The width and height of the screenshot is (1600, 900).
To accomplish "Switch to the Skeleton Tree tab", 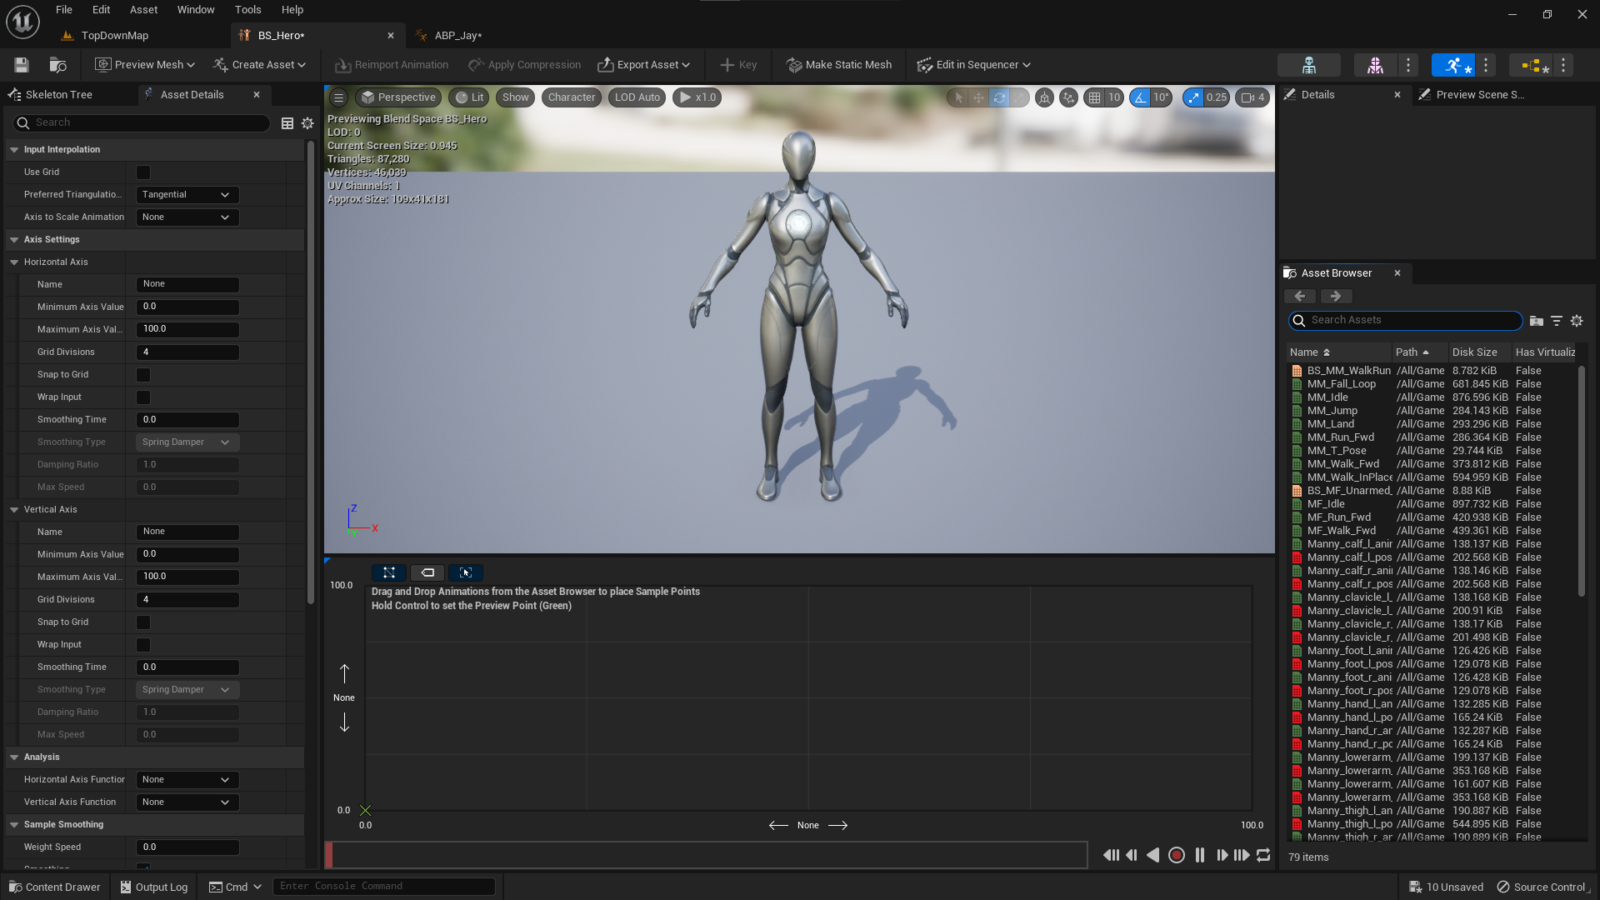I will pos(58,95).
